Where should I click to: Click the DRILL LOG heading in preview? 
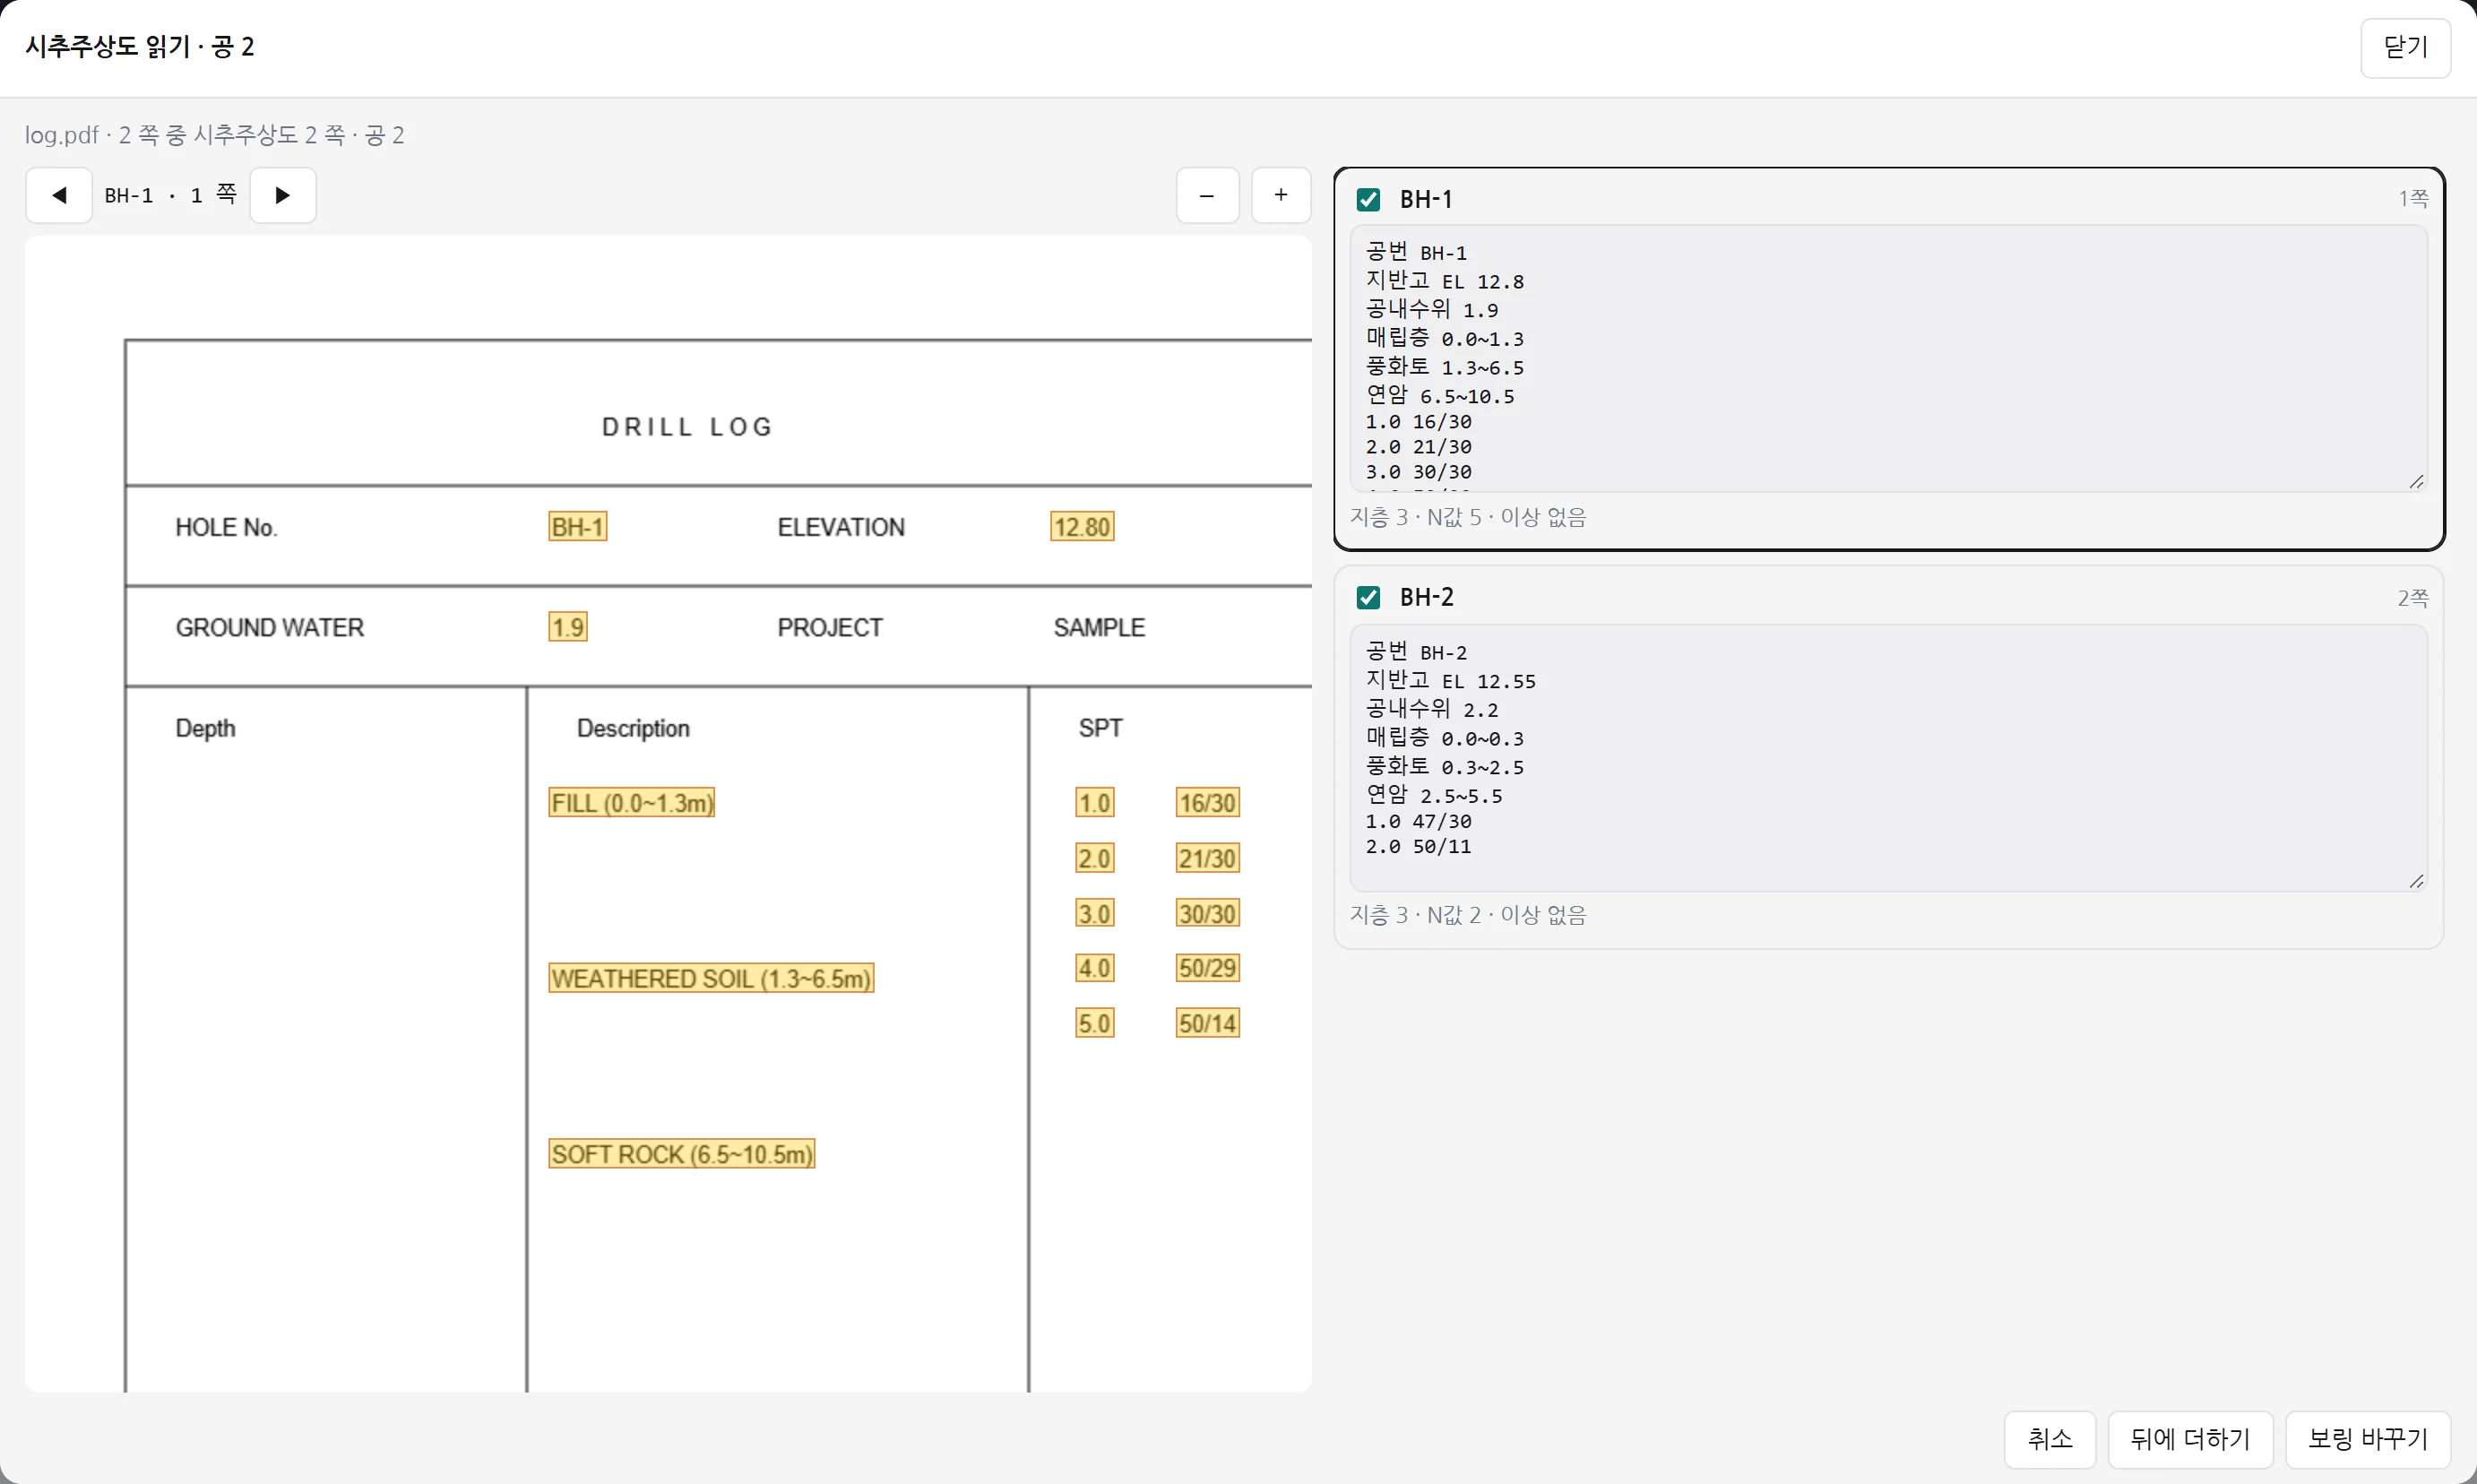(688, 427)
